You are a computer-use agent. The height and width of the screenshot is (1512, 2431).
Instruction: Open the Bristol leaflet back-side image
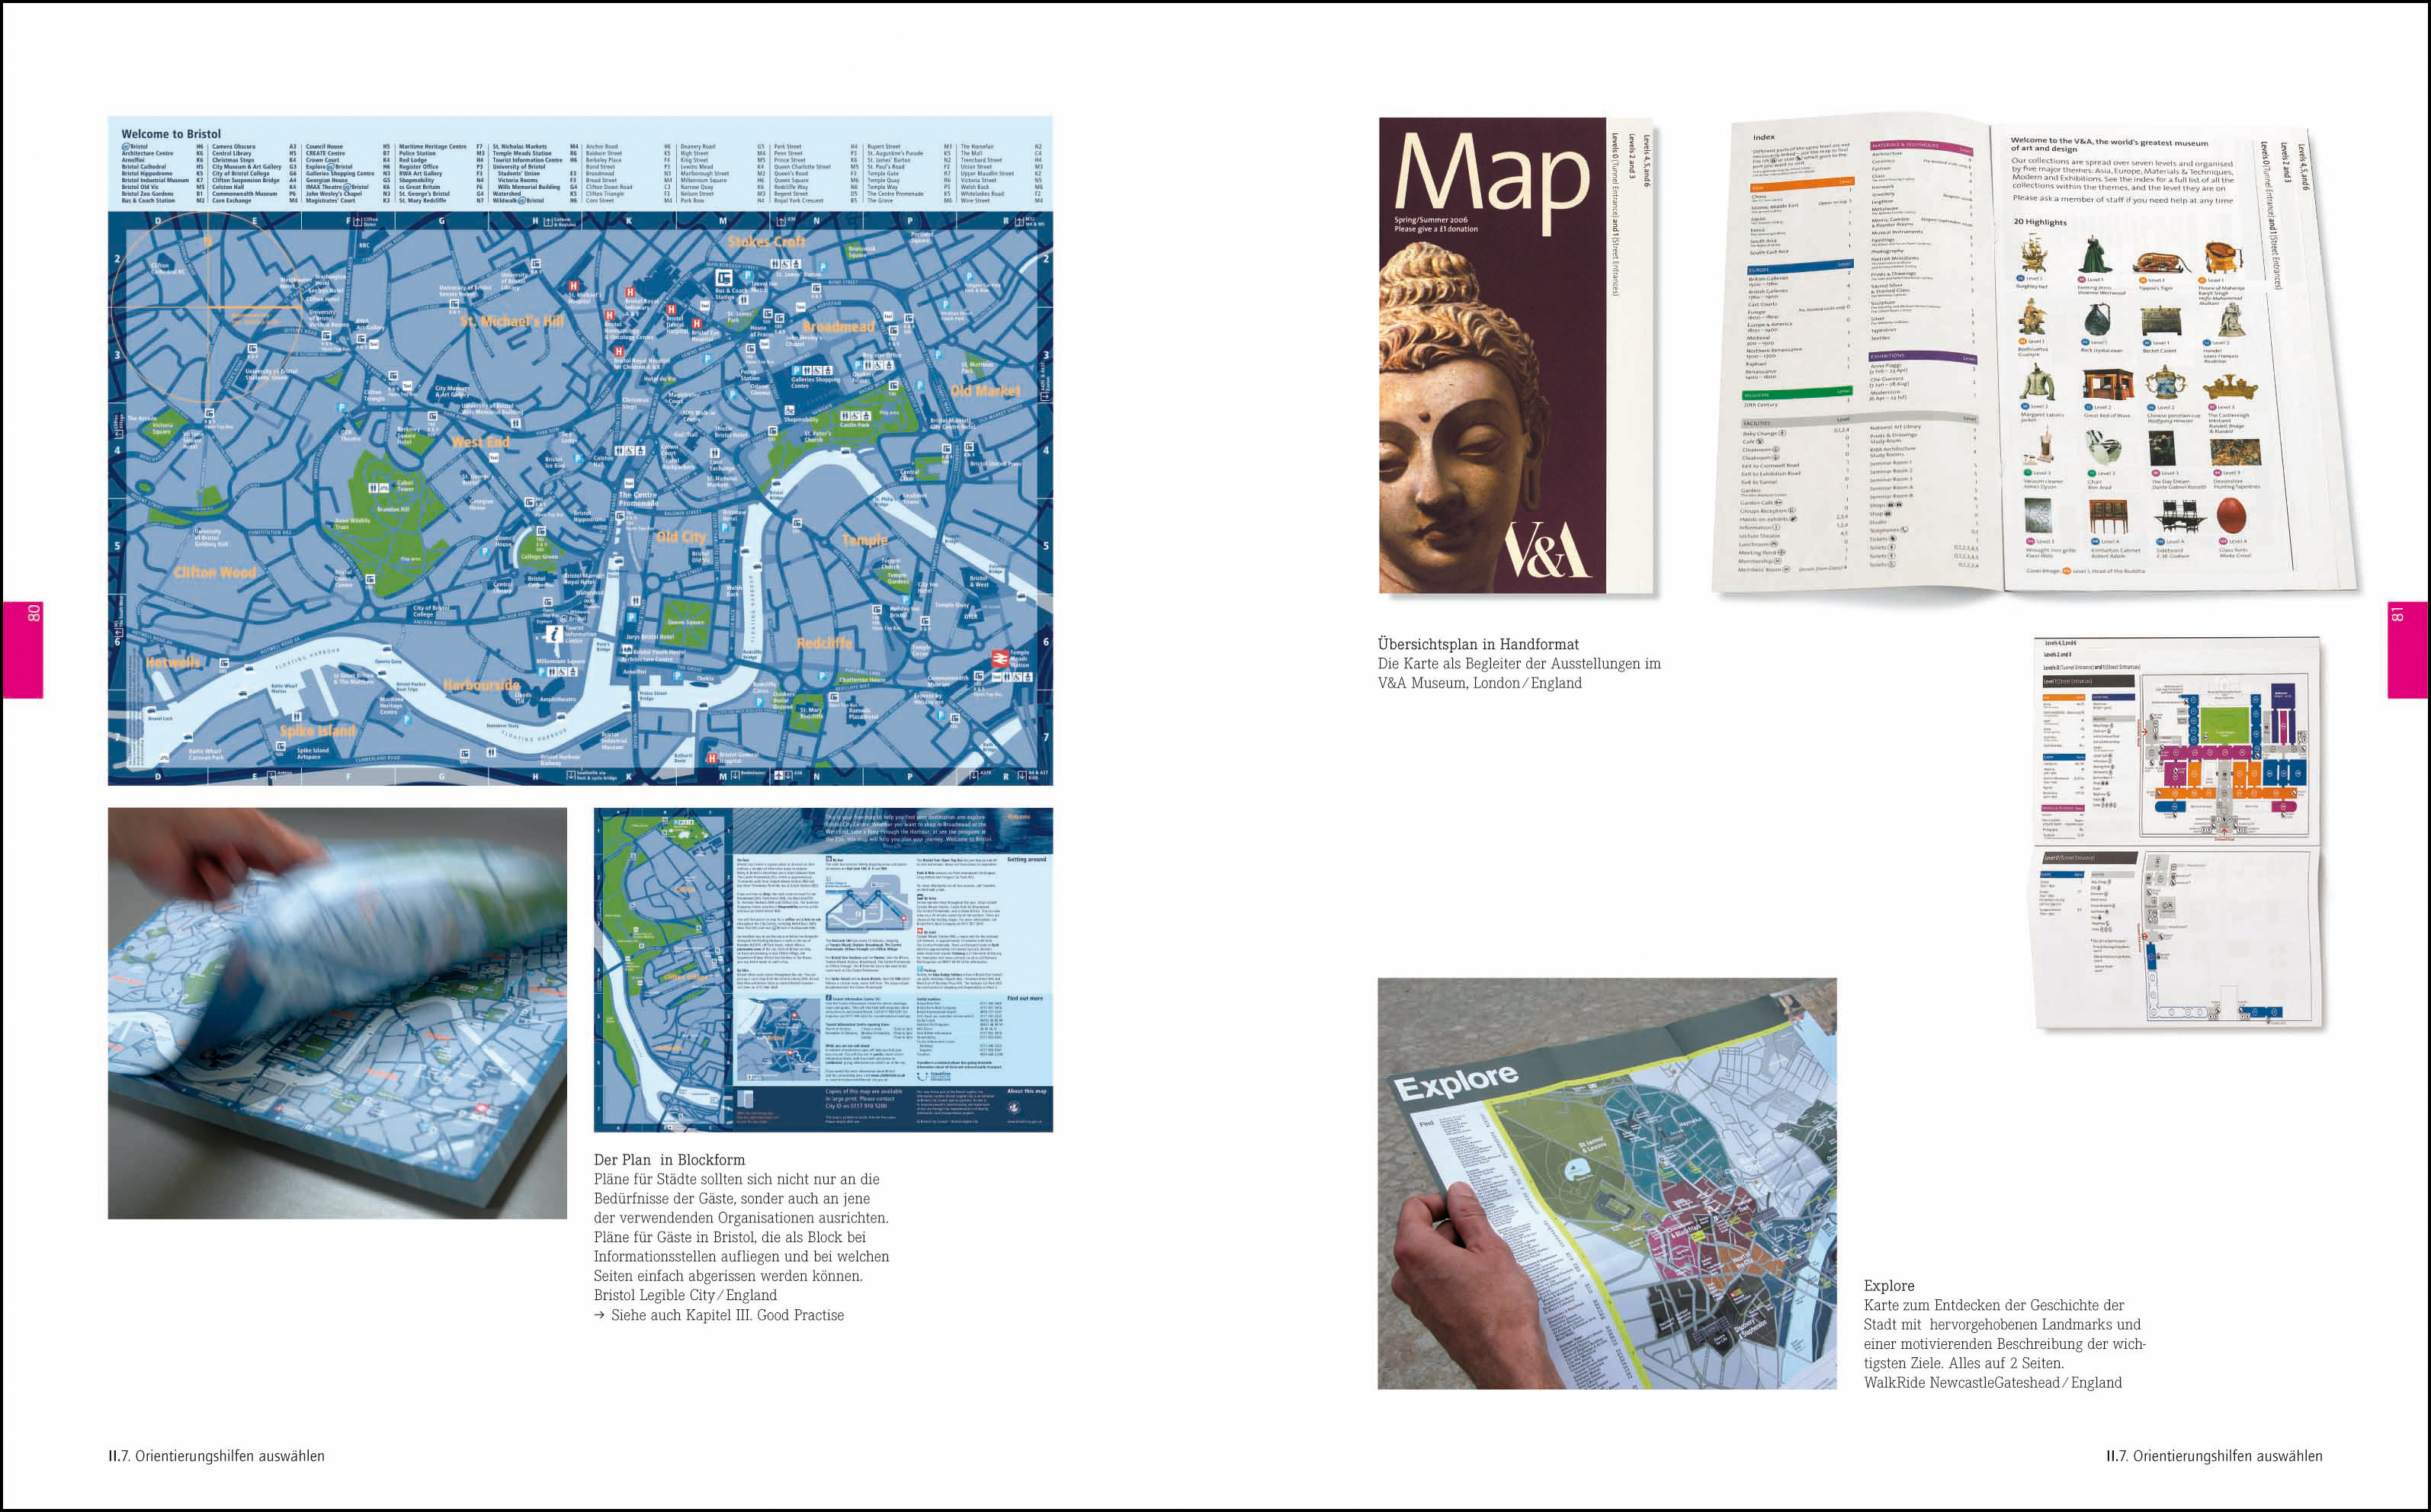[x=823, y=970]
